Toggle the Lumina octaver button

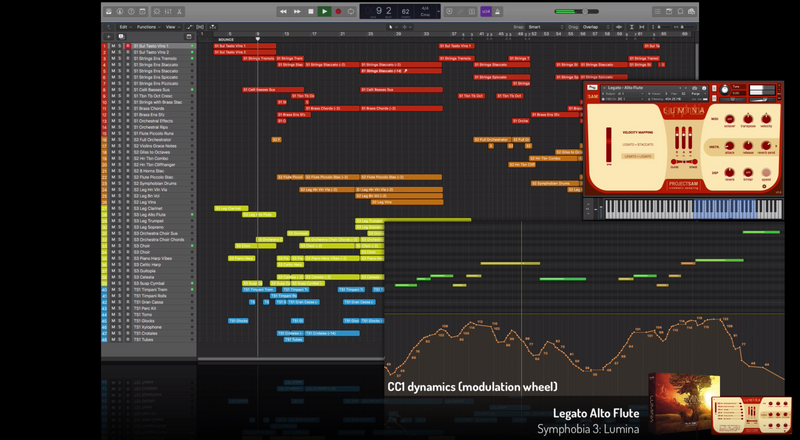(x=730, y=119)
